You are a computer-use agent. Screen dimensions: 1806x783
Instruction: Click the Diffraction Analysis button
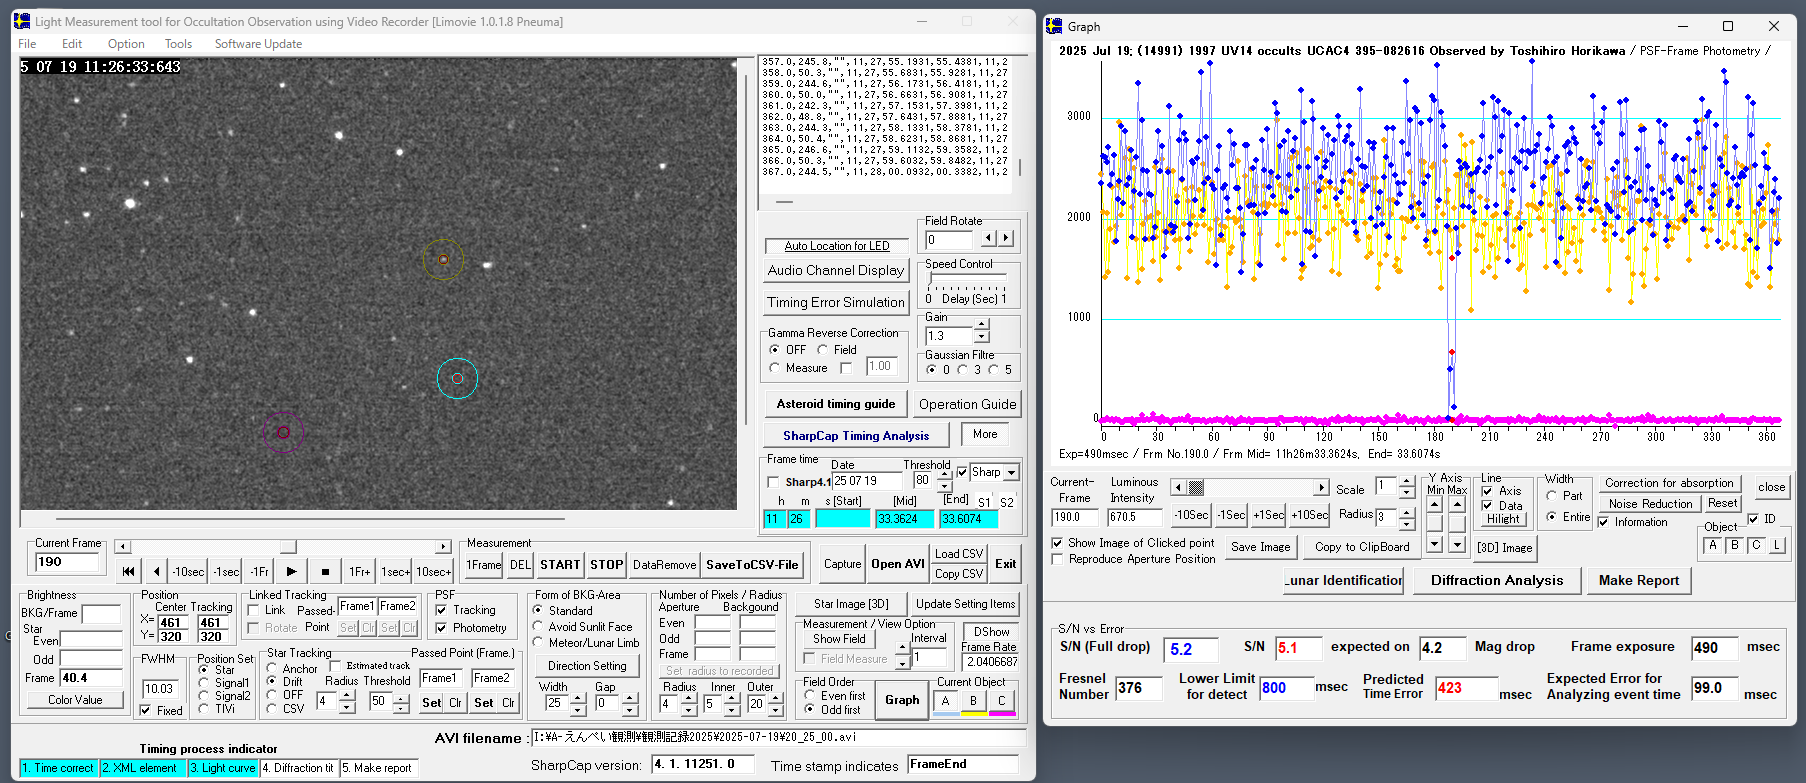pyautogui.click(x=1496, y=581)
